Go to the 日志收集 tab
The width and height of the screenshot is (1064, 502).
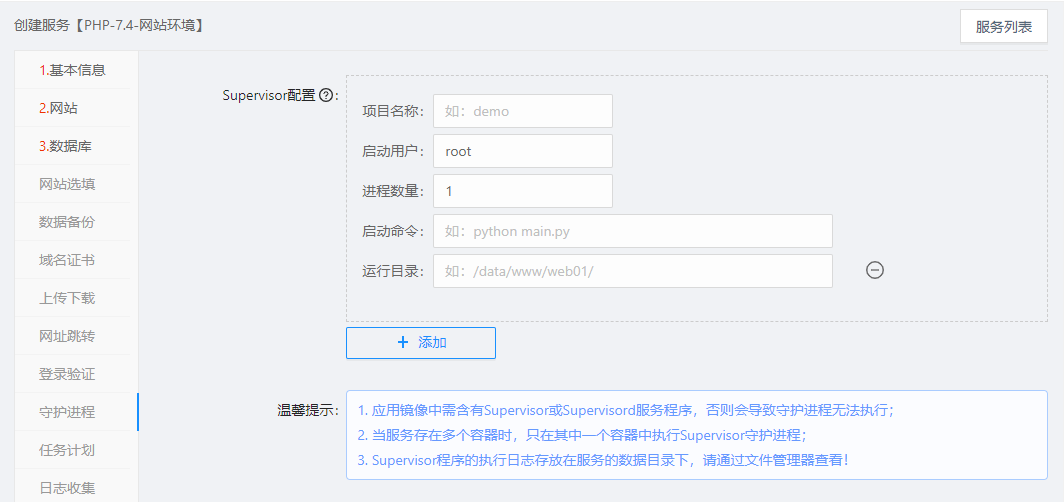pos(67,488)
